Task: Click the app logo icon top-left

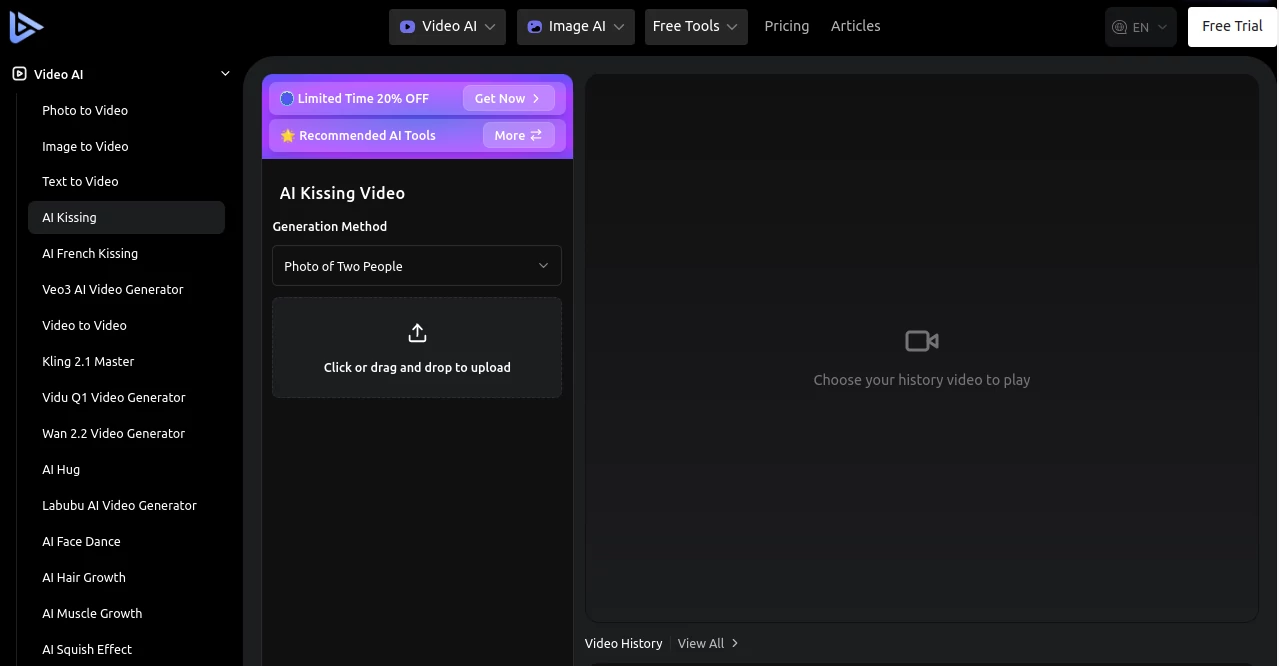Action: (26, 26)
